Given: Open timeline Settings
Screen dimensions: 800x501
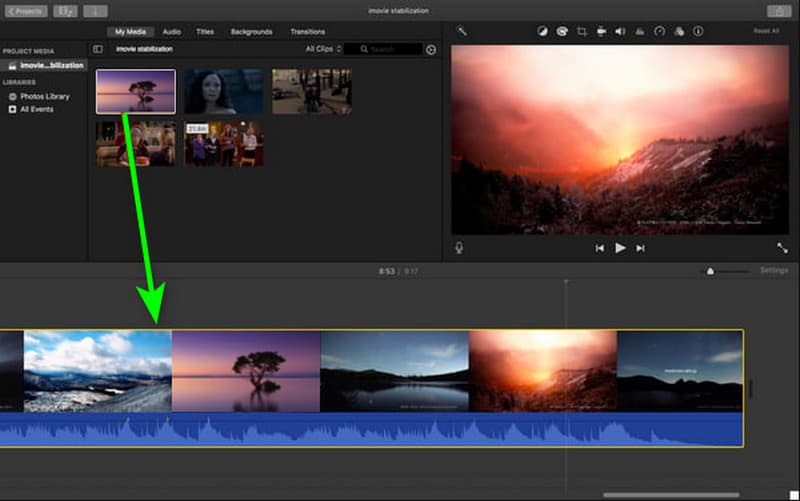Looking at the screenshot, I should 774,270.
